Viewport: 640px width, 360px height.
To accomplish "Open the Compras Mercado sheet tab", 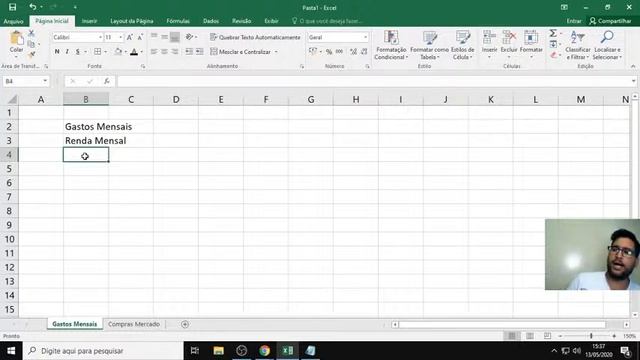I will pos(134,324).
